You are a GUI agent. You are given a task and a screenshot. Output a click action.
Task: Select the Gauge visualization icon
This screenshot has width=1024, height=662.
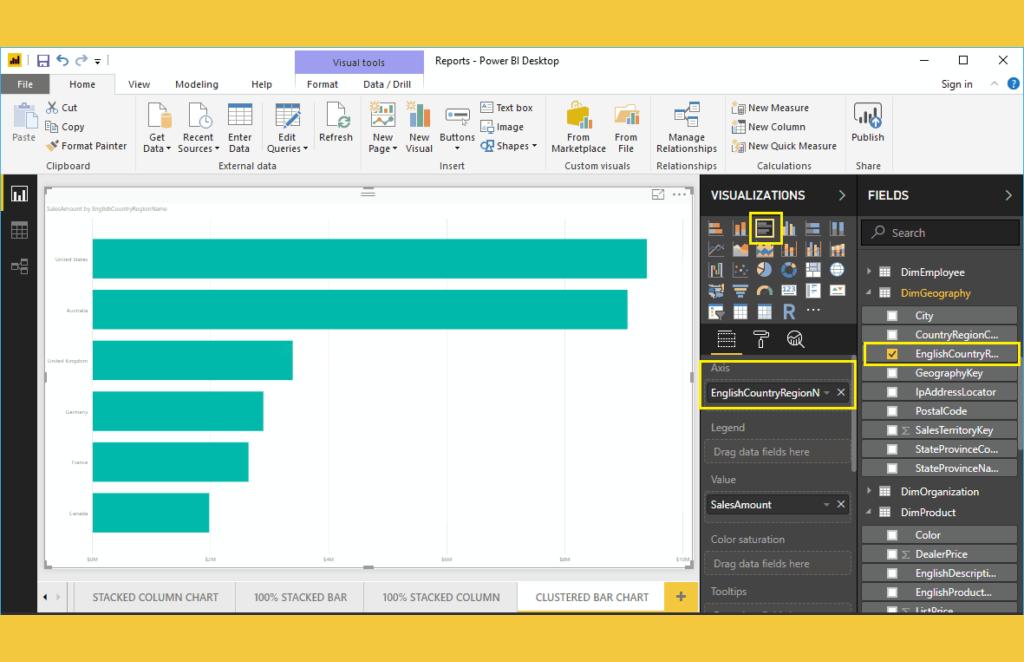pyautogui.click(x=765, y=290)
